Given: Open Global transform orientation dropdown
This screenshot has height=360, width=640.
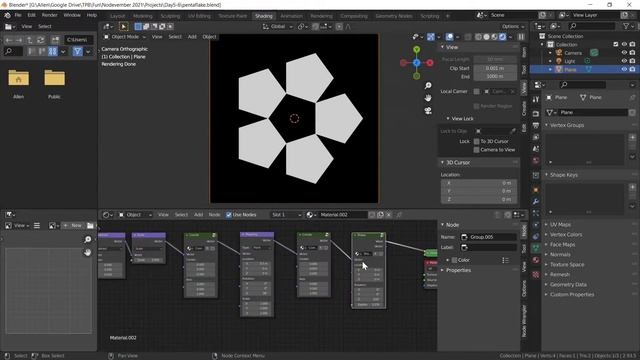Looking at the screenshot, I should [278, 27].
